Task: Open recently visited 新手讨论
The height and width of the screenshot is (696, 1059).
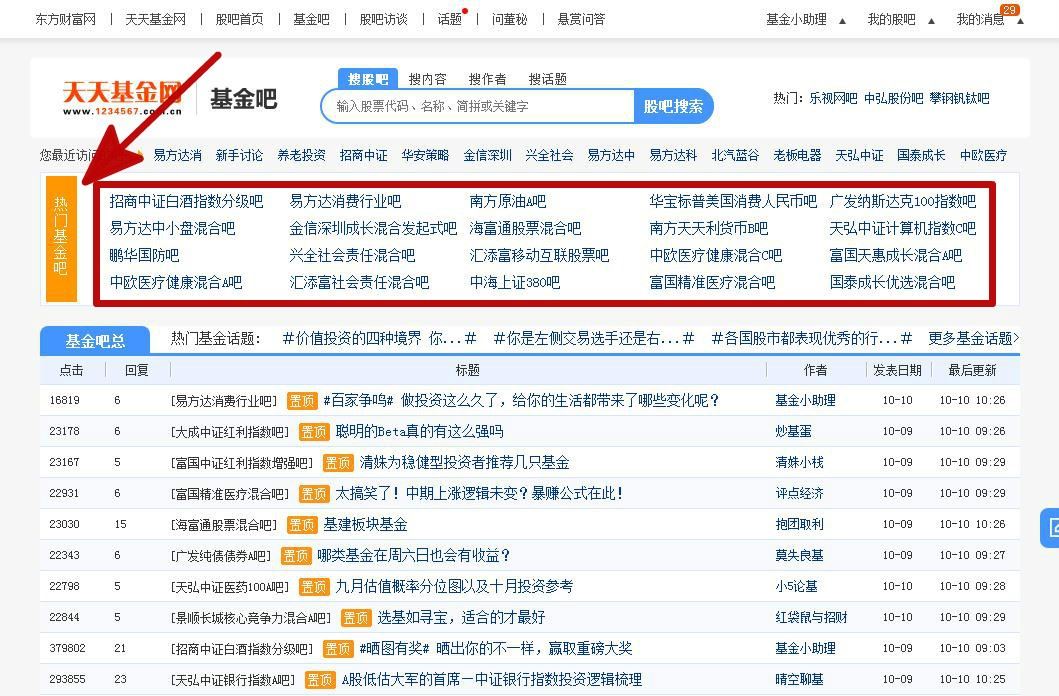Action: (x=239, y=155)
